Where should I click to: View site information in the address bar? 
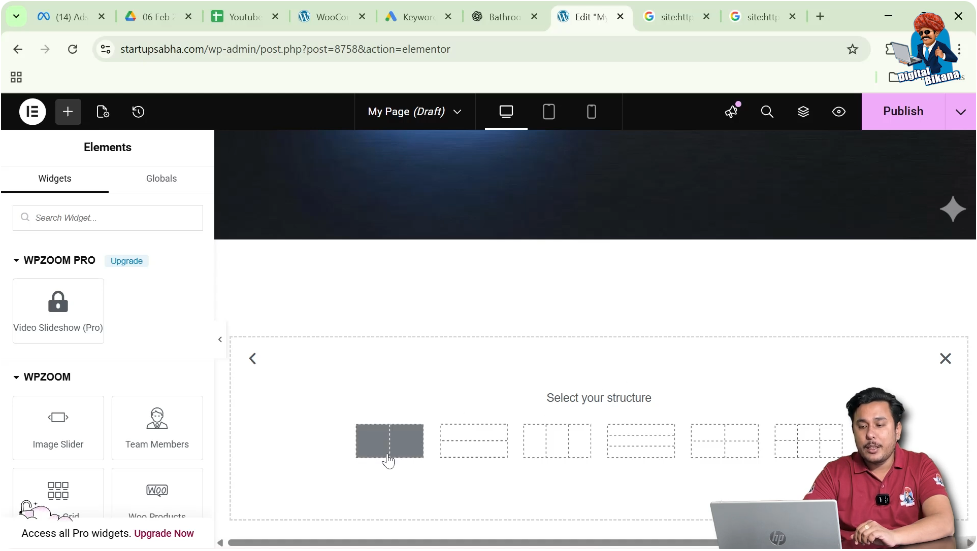tap(105, 49)
